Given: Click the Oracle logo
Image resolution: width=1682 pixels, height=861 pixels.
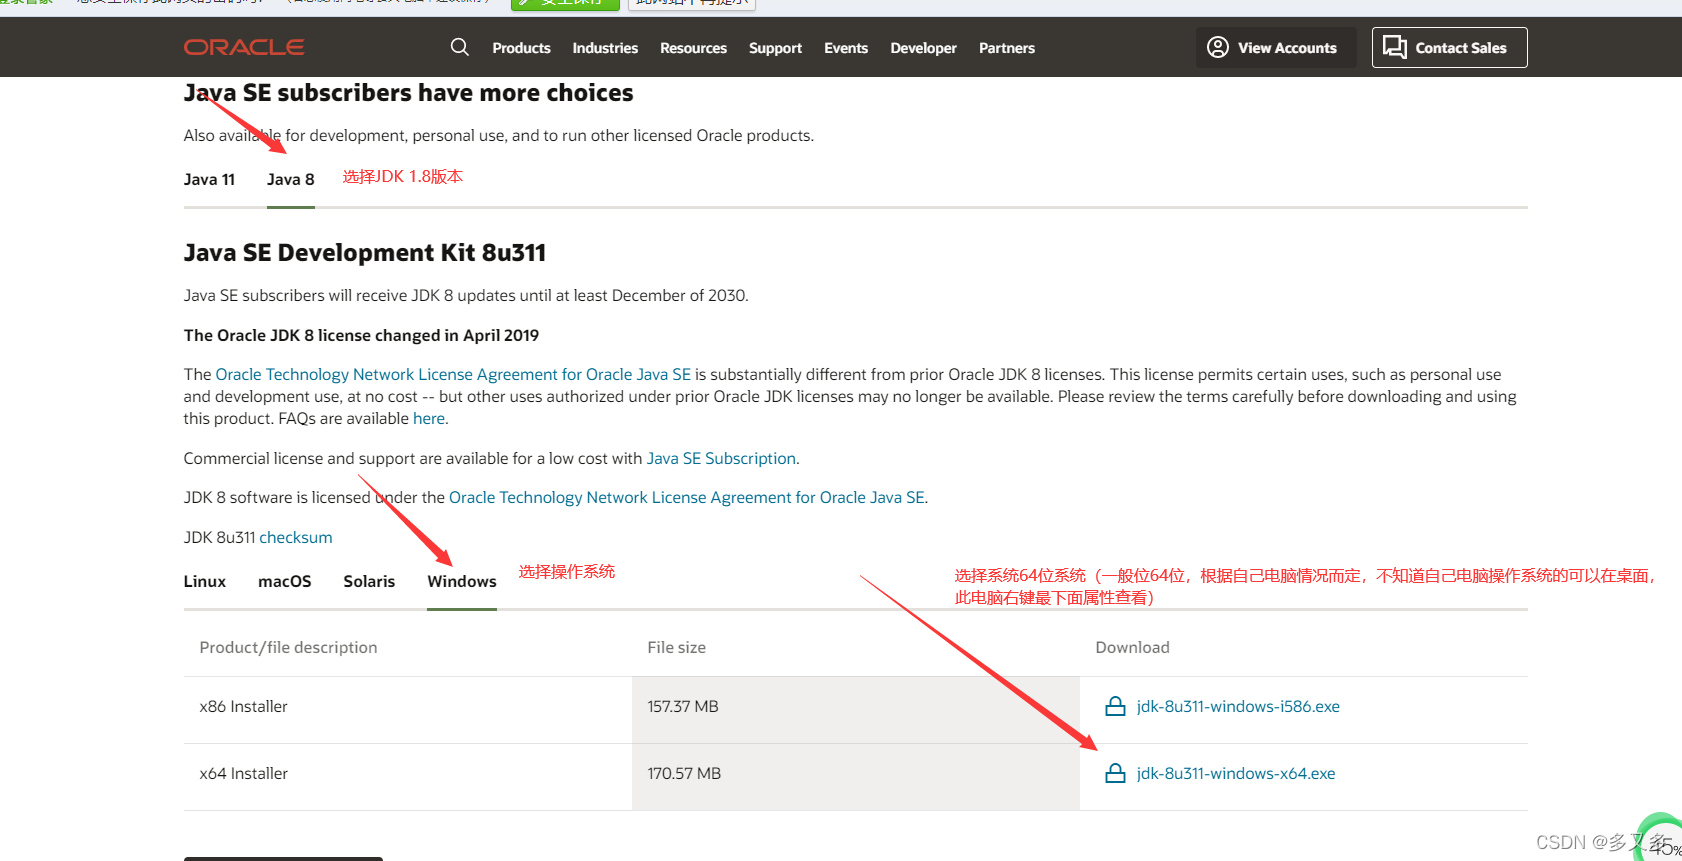Looking at the screenshot, I should (x=244, y=47).
